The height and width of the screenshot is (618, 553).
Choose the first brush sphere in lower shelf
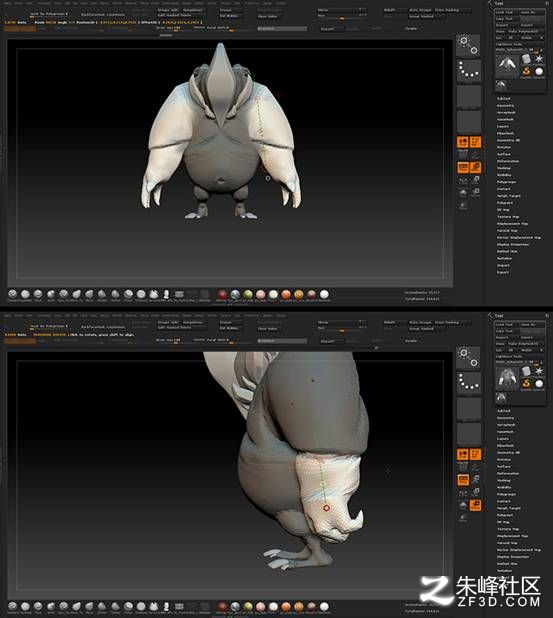[13, 606]
